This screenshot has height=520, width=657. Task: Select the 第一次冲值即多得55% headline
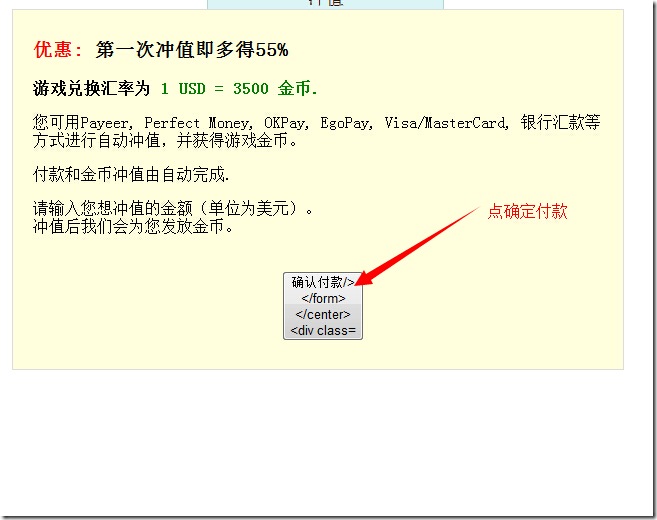click(192, 50)
